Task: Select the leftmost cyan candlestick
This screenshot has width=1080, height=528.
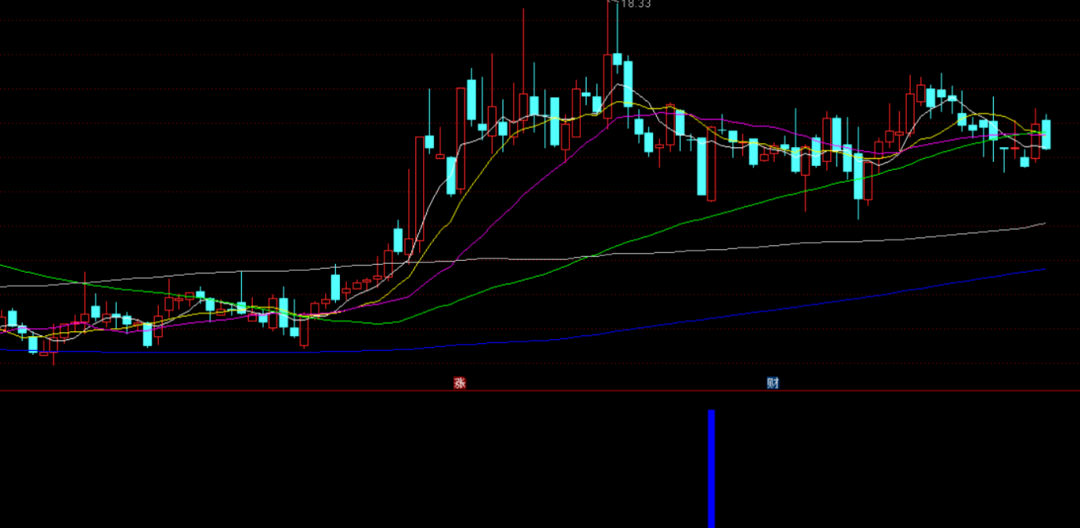Action: click(x=13, y=320)
